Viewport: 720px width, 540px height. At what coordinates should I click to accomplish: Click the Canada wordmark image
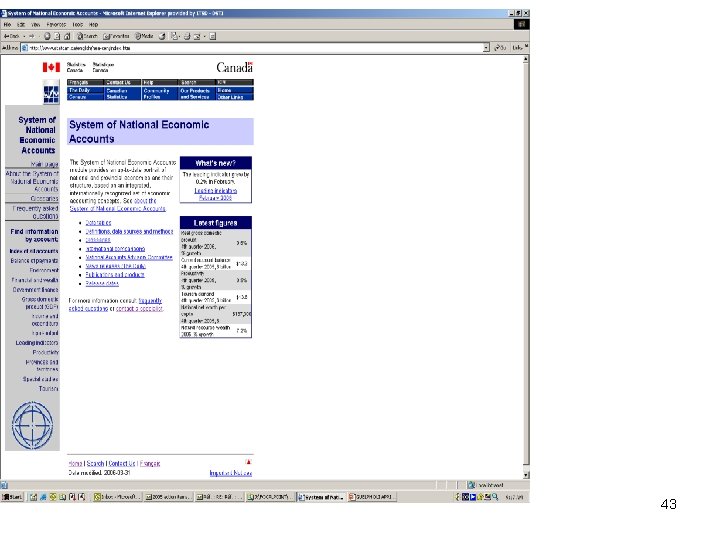235,68
